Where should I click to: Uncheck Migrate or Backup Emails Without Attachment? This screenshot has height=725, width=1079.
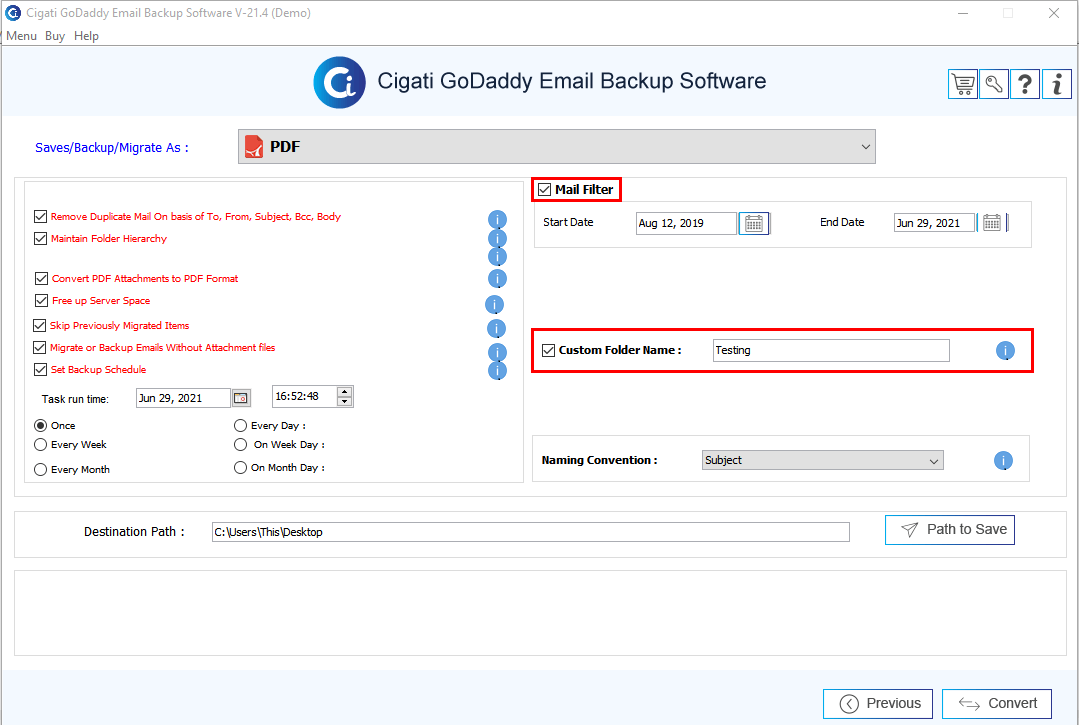coord(40,347)
